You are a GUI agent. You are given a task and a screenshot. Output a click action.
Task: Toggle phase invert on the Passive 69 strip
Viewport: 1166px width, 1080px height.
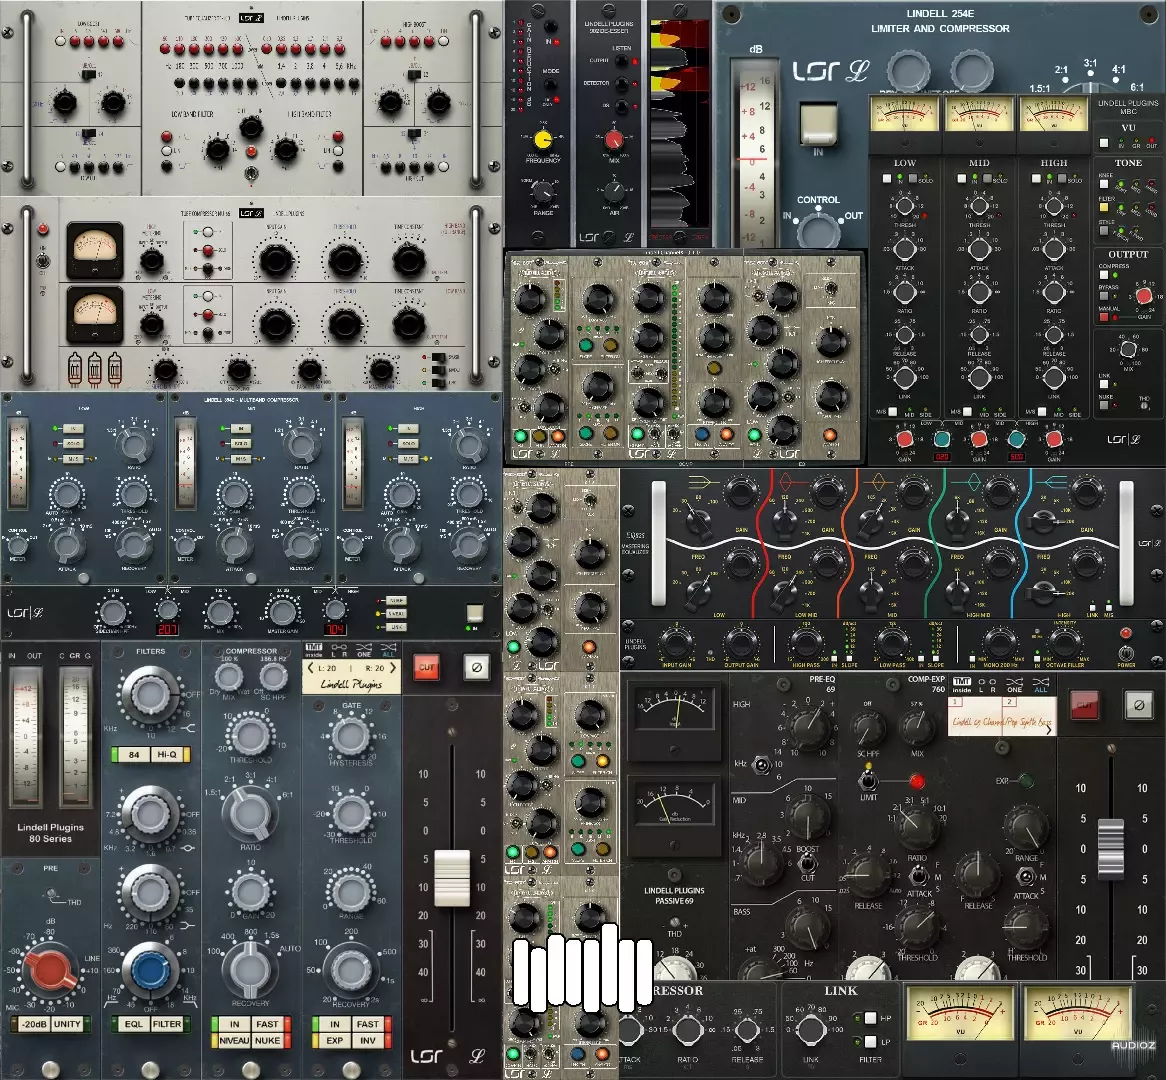coord(1138,705)
